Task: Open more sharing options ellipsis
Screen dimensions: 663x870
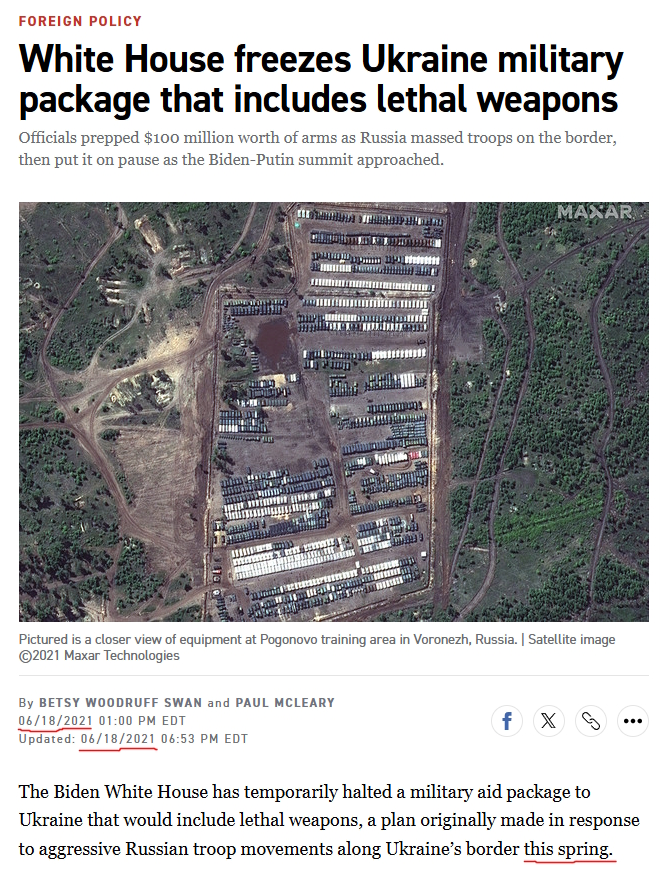Action: tap(633, 721)
